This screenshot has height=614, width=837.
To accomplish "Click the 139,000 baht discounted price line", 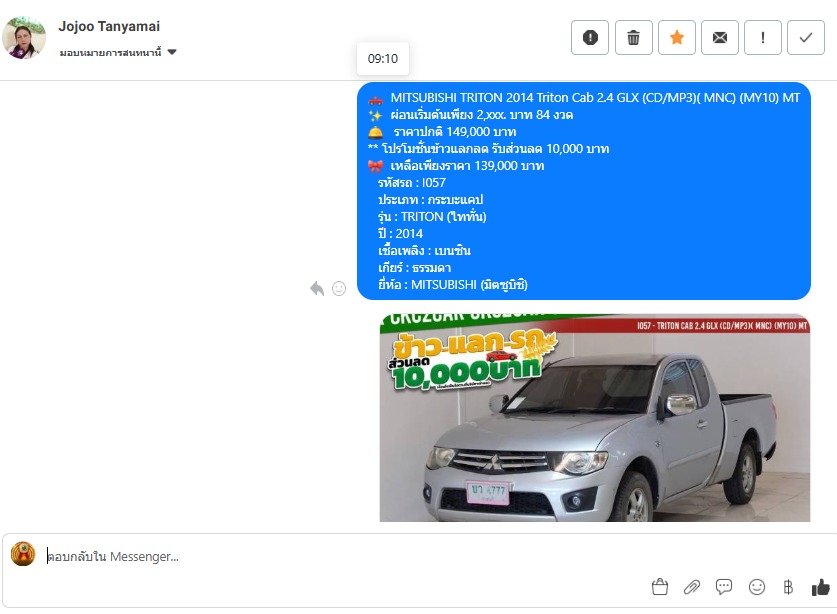I will (x=467, y=166).
